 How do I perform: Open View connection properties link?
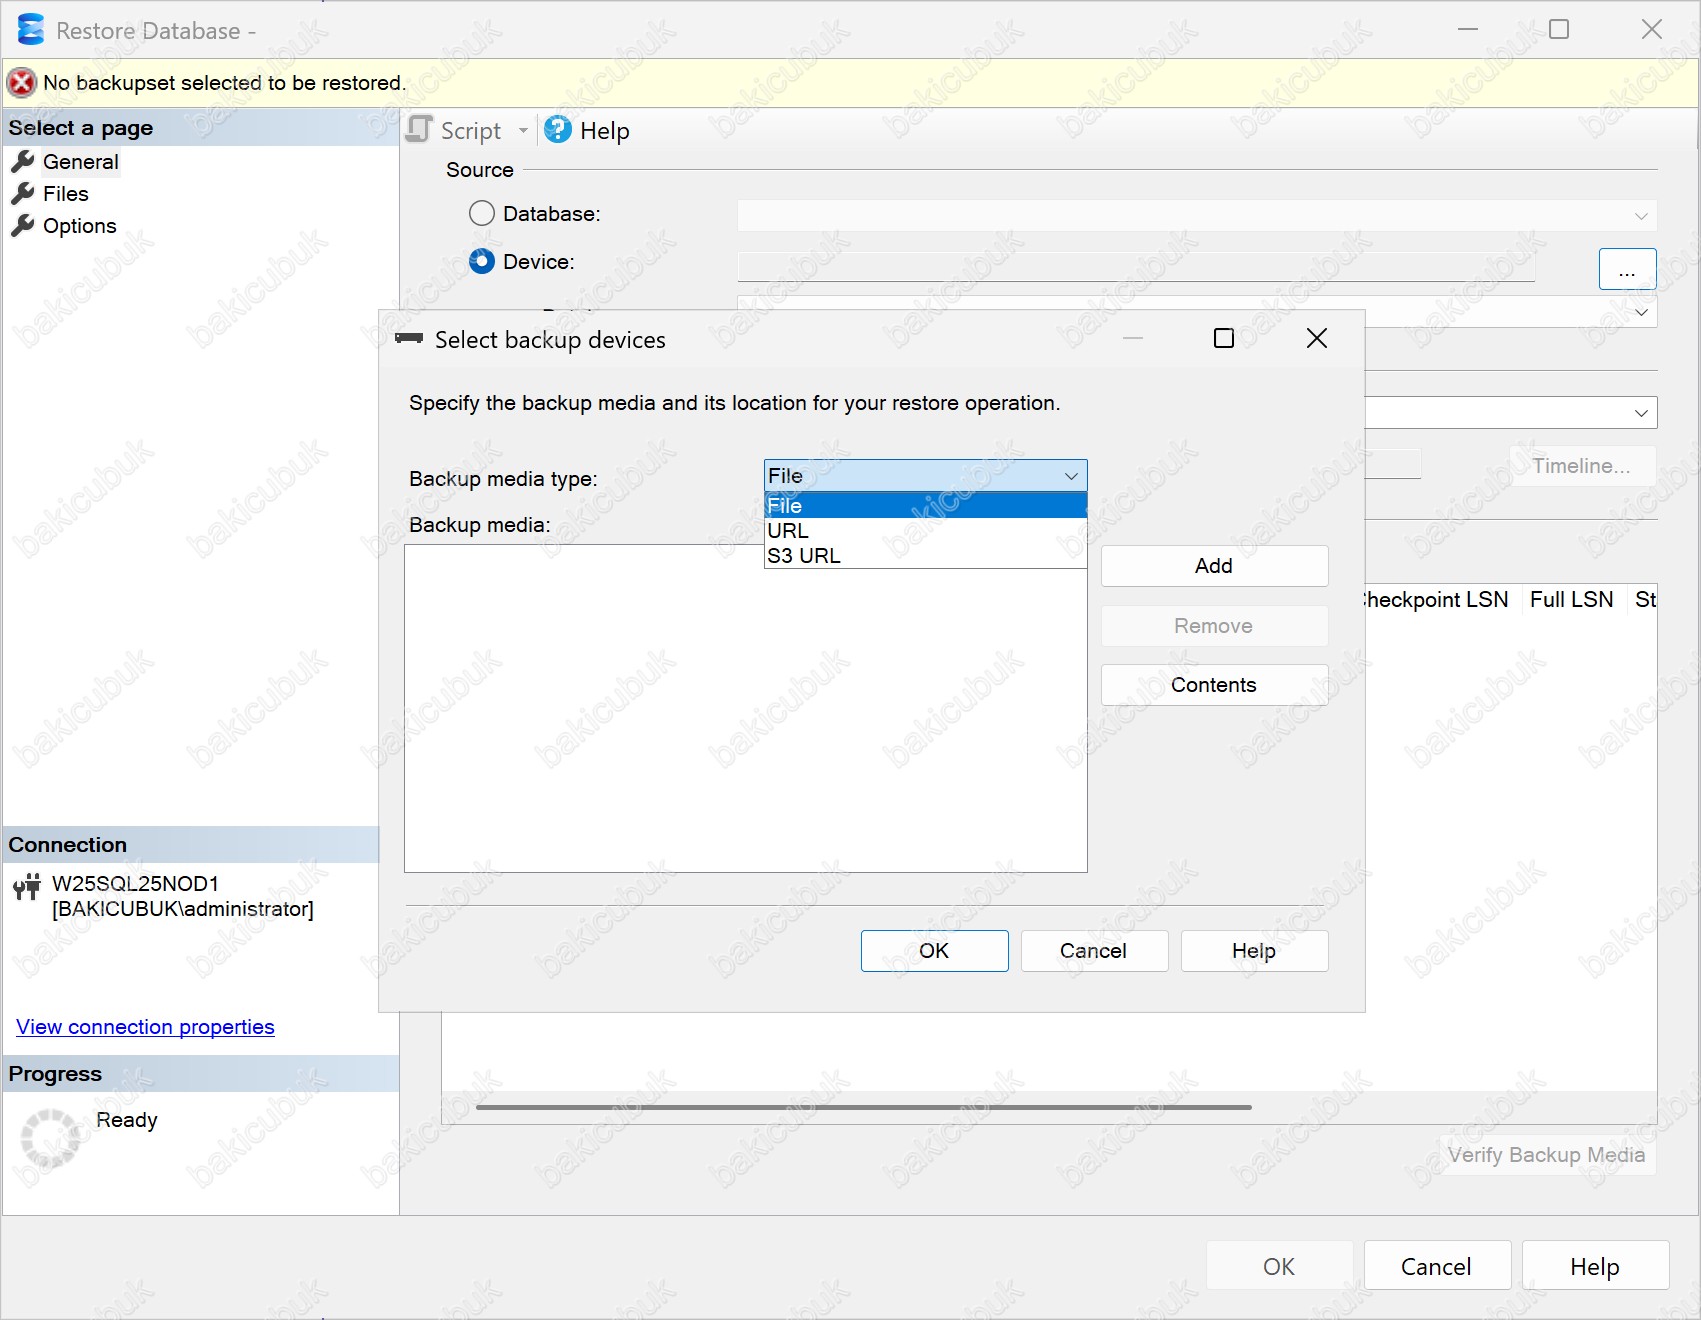click(145, 1027)
